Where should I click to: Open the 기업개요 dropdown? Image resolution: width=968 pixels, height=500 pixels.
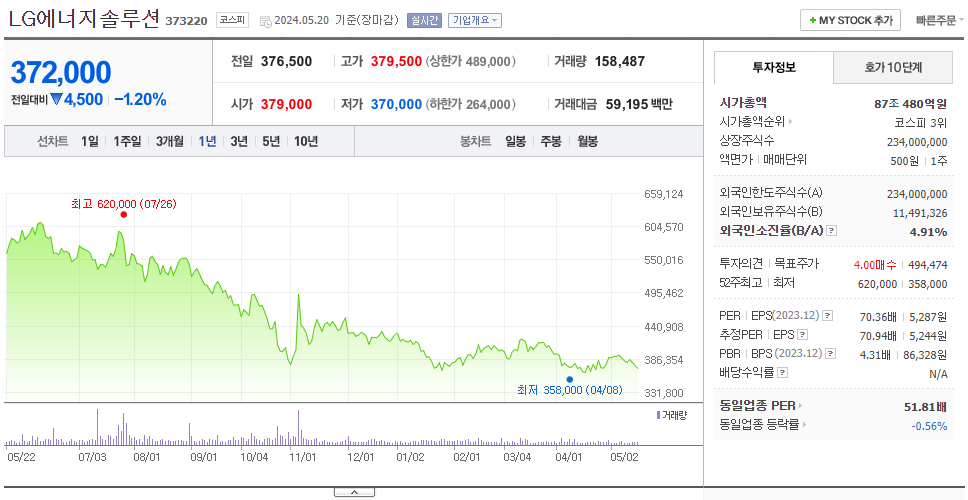pos(475,20)
